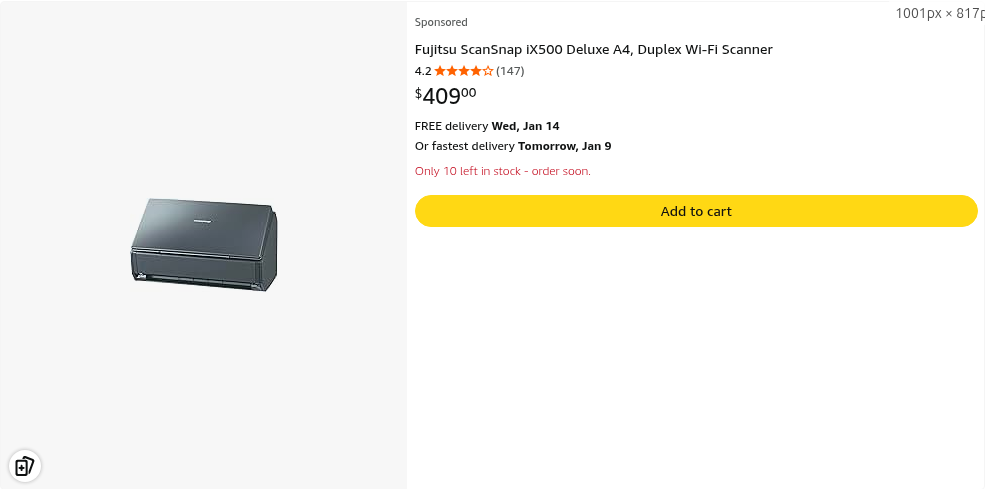Viewport: 985px width, 489px height.
Task: Click the Wed, Jan 14 delivery date
Action: click(x=525, y=126)
